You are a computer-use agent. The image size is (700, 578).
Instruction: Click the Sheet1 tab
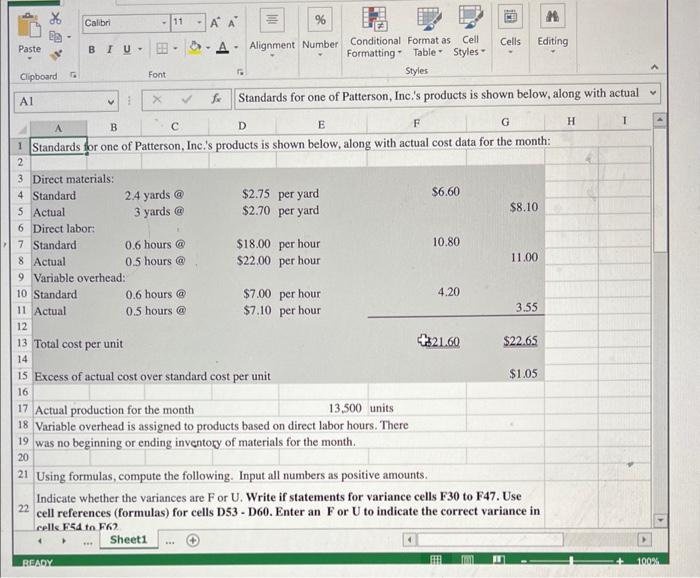point(128,540)
